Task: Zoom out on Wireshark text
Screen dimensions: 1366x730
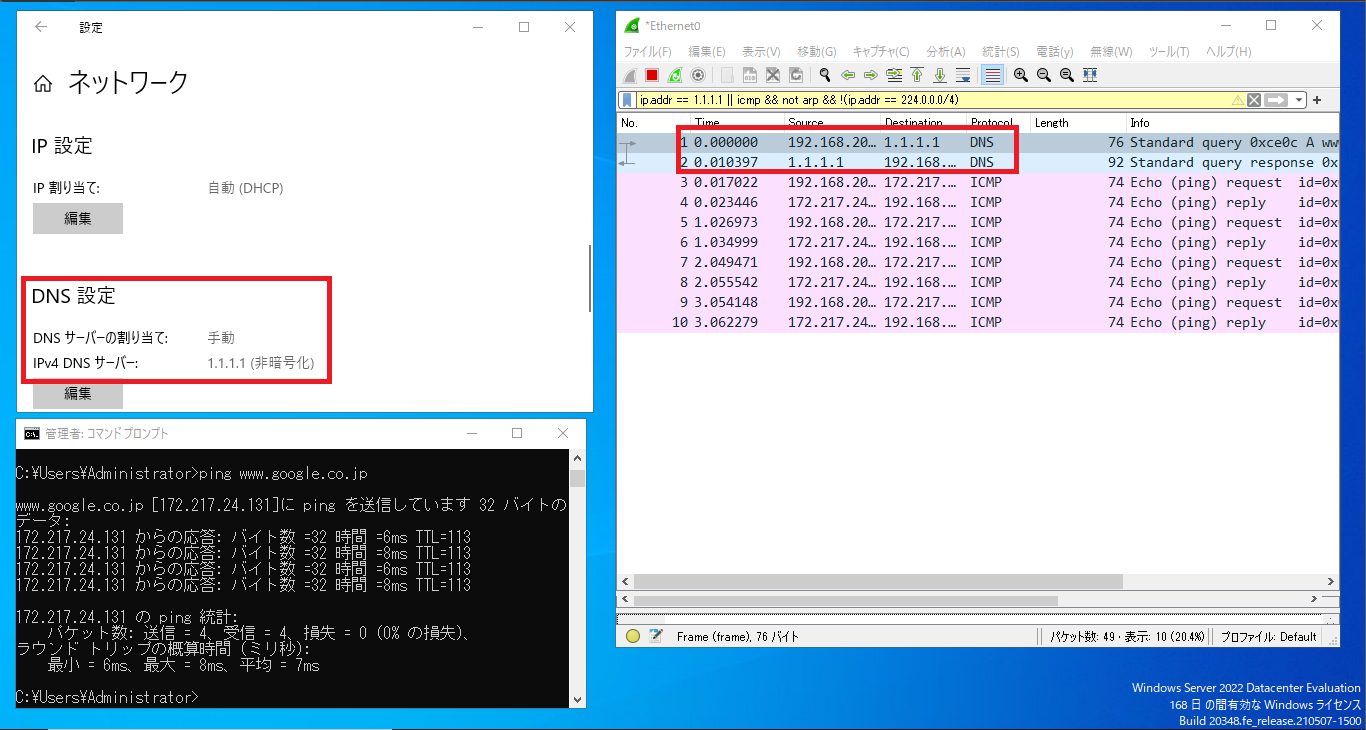Action: [x=1044, y=75]
